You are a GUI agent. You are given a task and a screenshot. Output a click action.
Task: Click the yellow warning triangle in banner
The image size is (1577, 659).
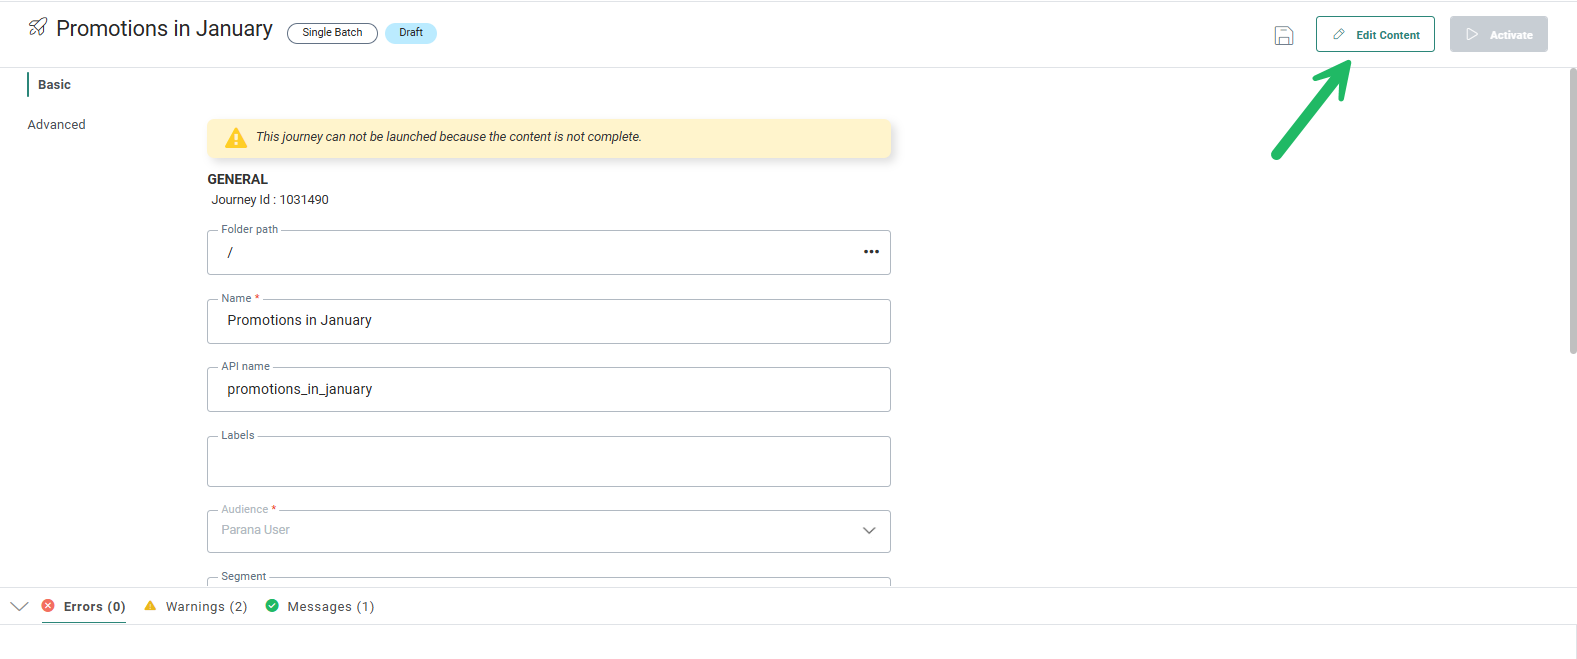236,138
